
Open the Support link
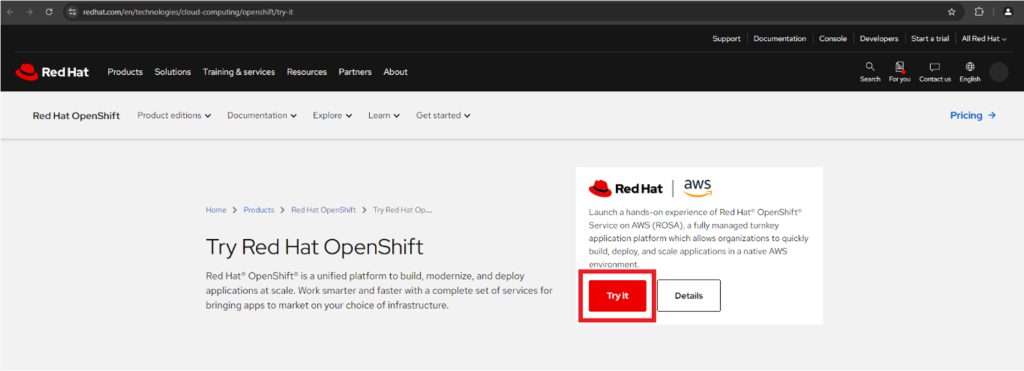726,39
